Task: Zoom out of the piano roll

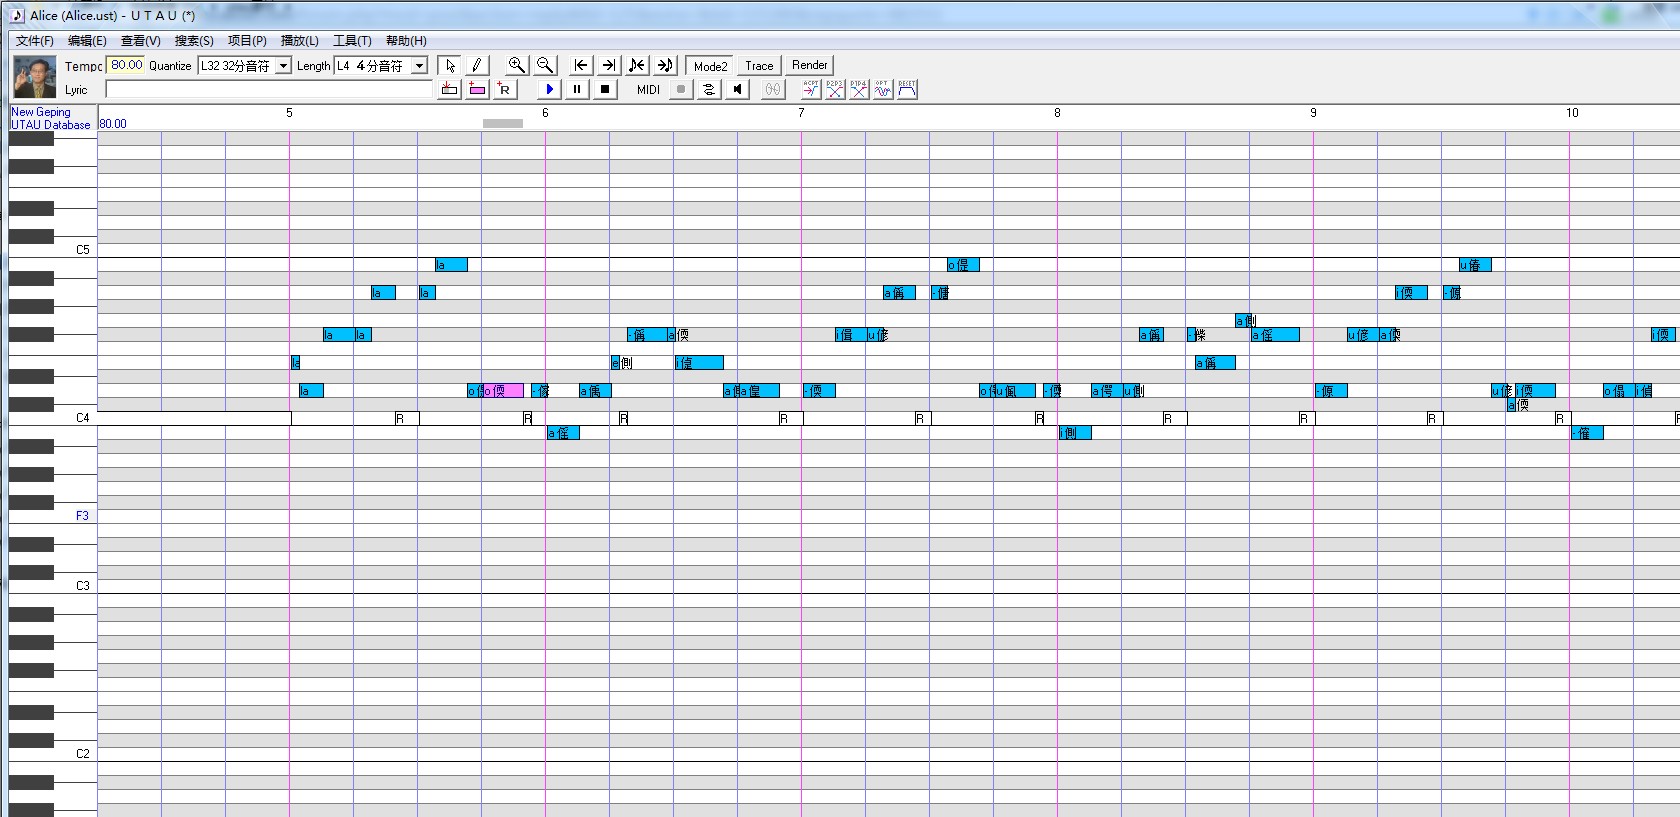Action: coord(544,65)
